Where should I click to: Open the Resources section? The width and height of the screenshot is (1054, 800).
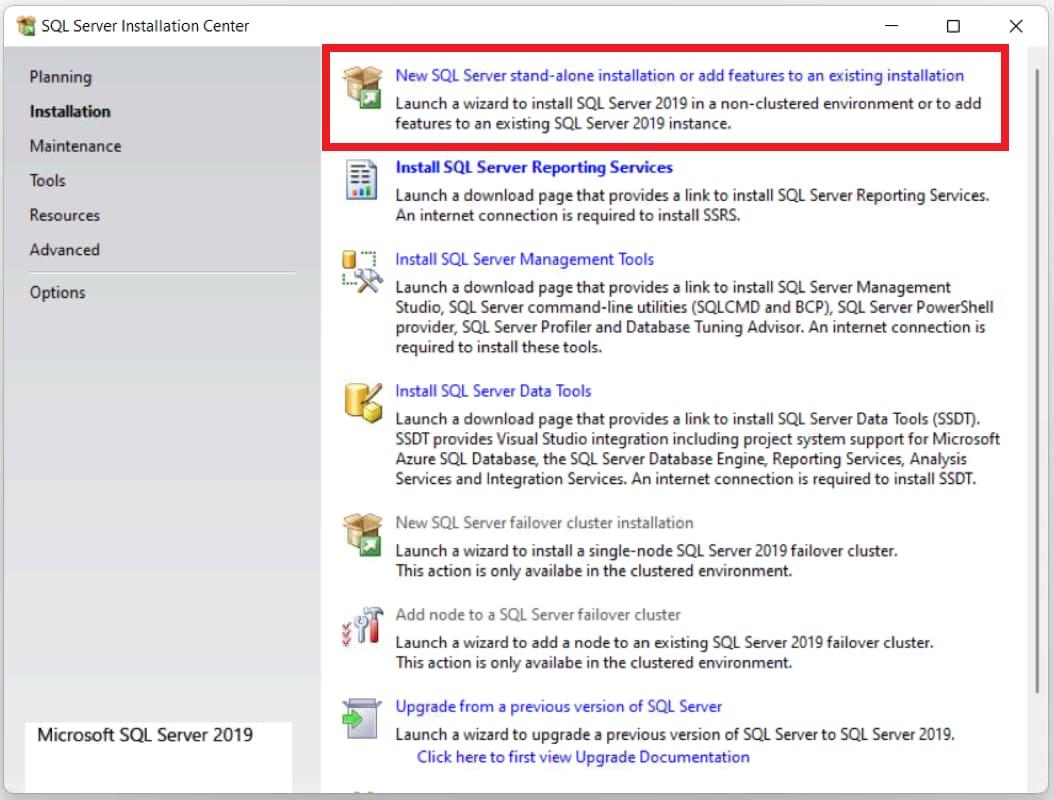pos(64,215)
